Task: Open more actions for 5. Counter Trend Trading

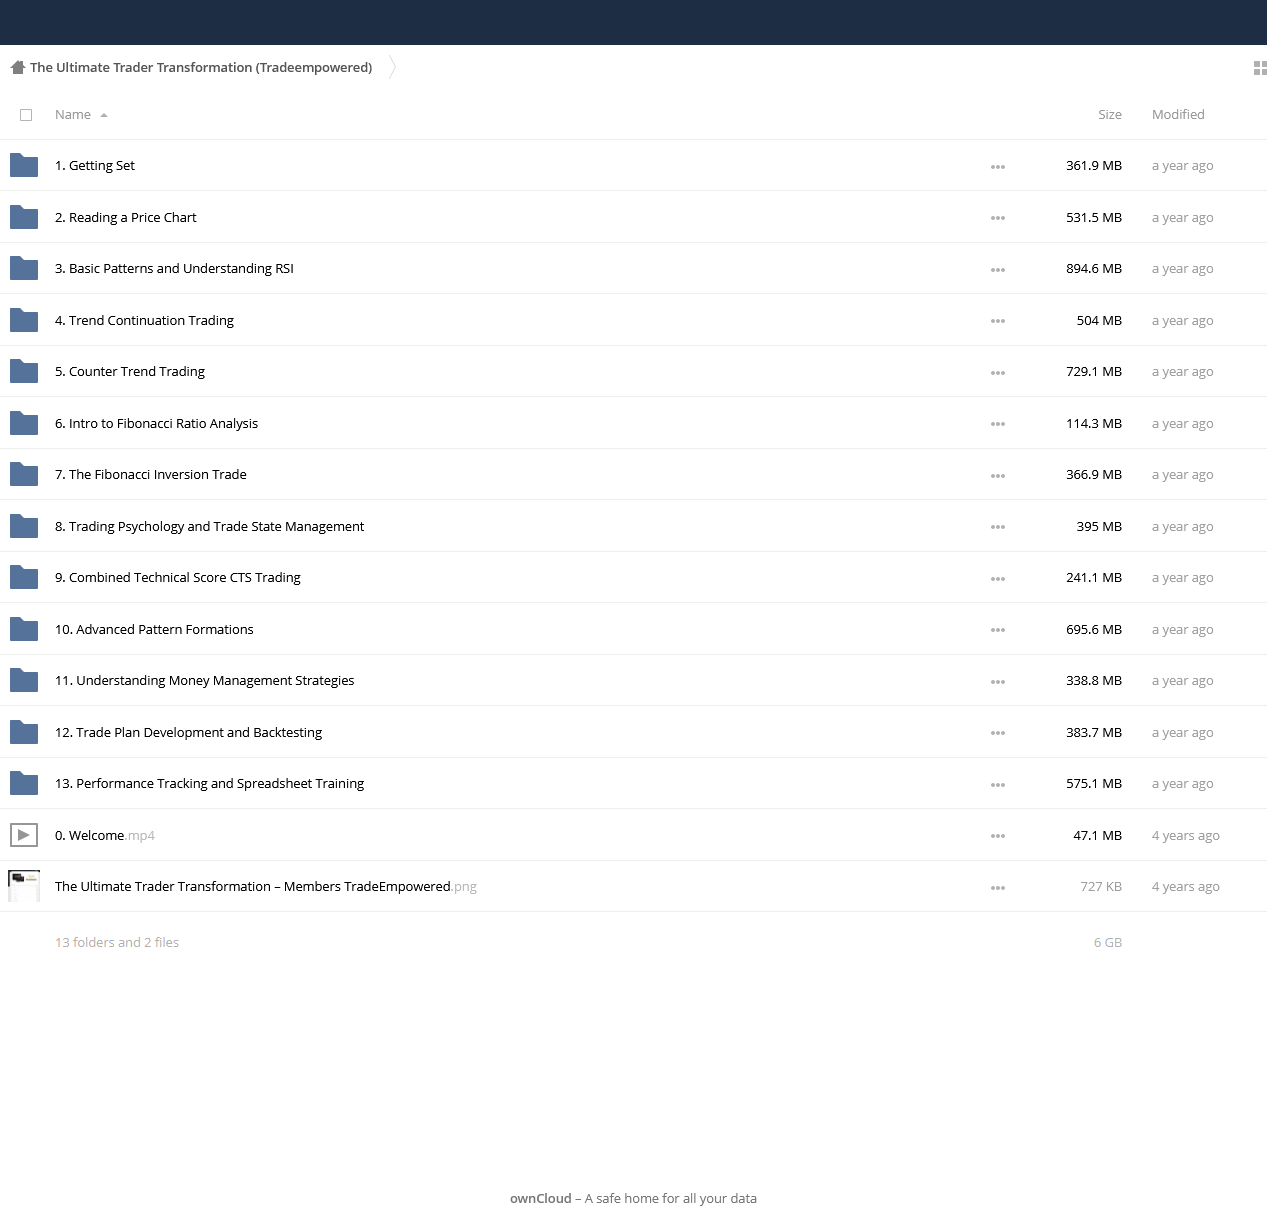Action: [998, 373]
